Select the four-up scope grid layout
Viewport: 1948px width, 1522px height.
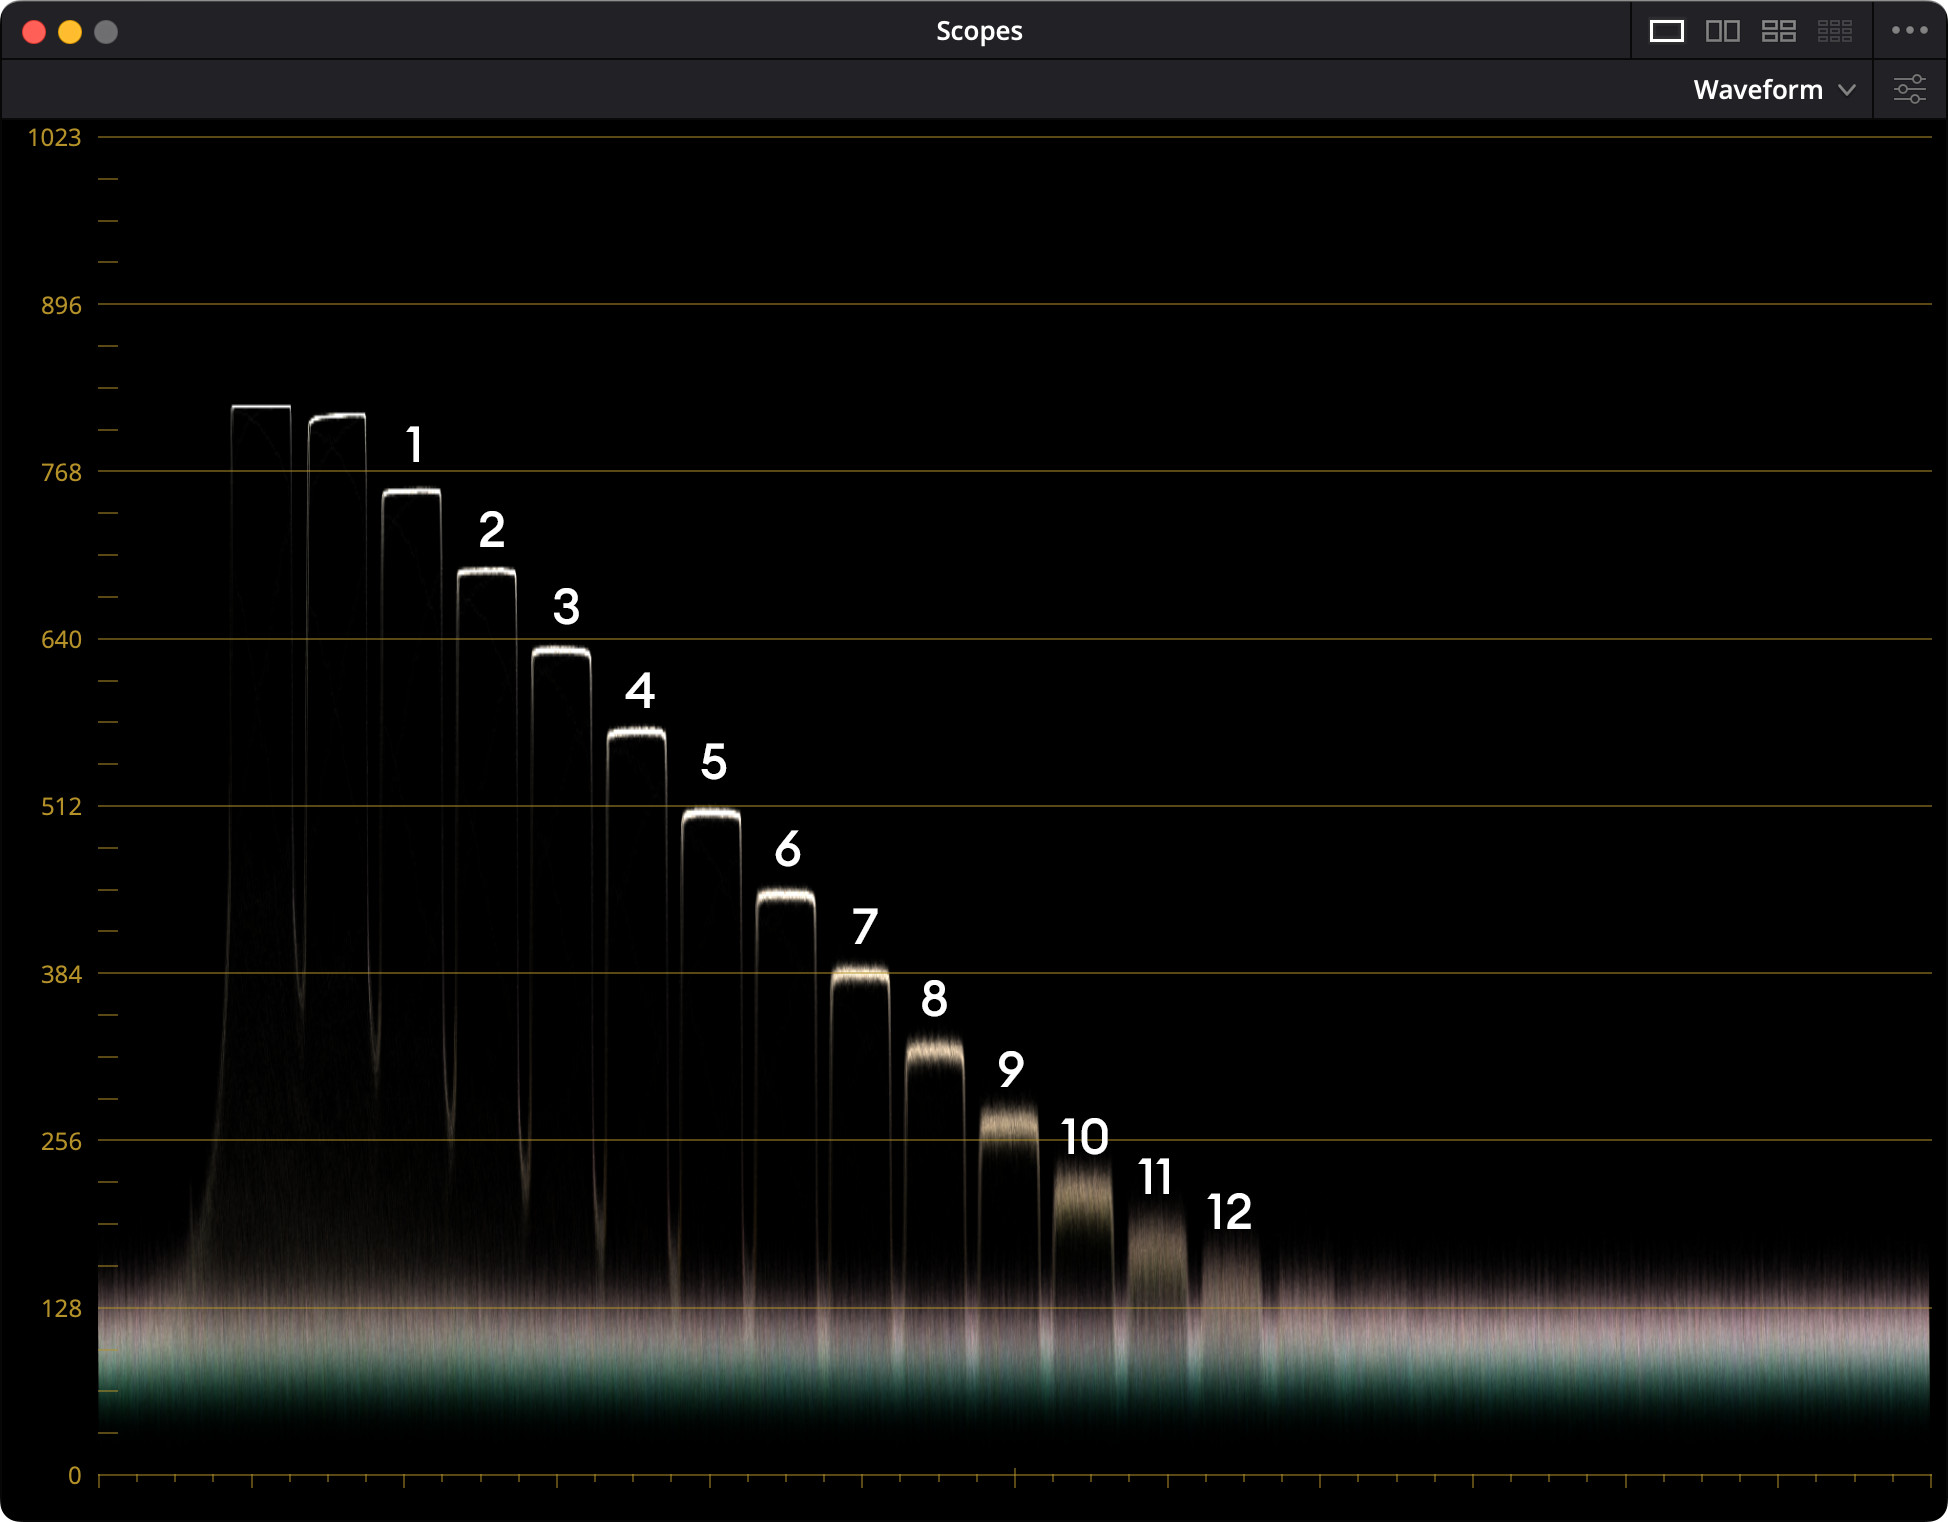pos(1778,31)
